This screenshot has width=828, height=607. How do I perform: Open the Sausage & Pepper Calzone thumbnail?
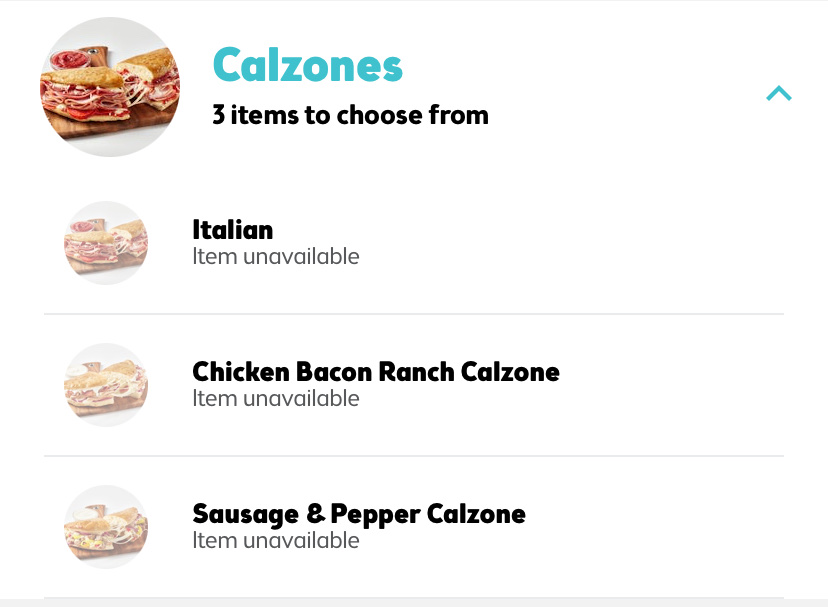pyautogui.click(x=106, y=527)
